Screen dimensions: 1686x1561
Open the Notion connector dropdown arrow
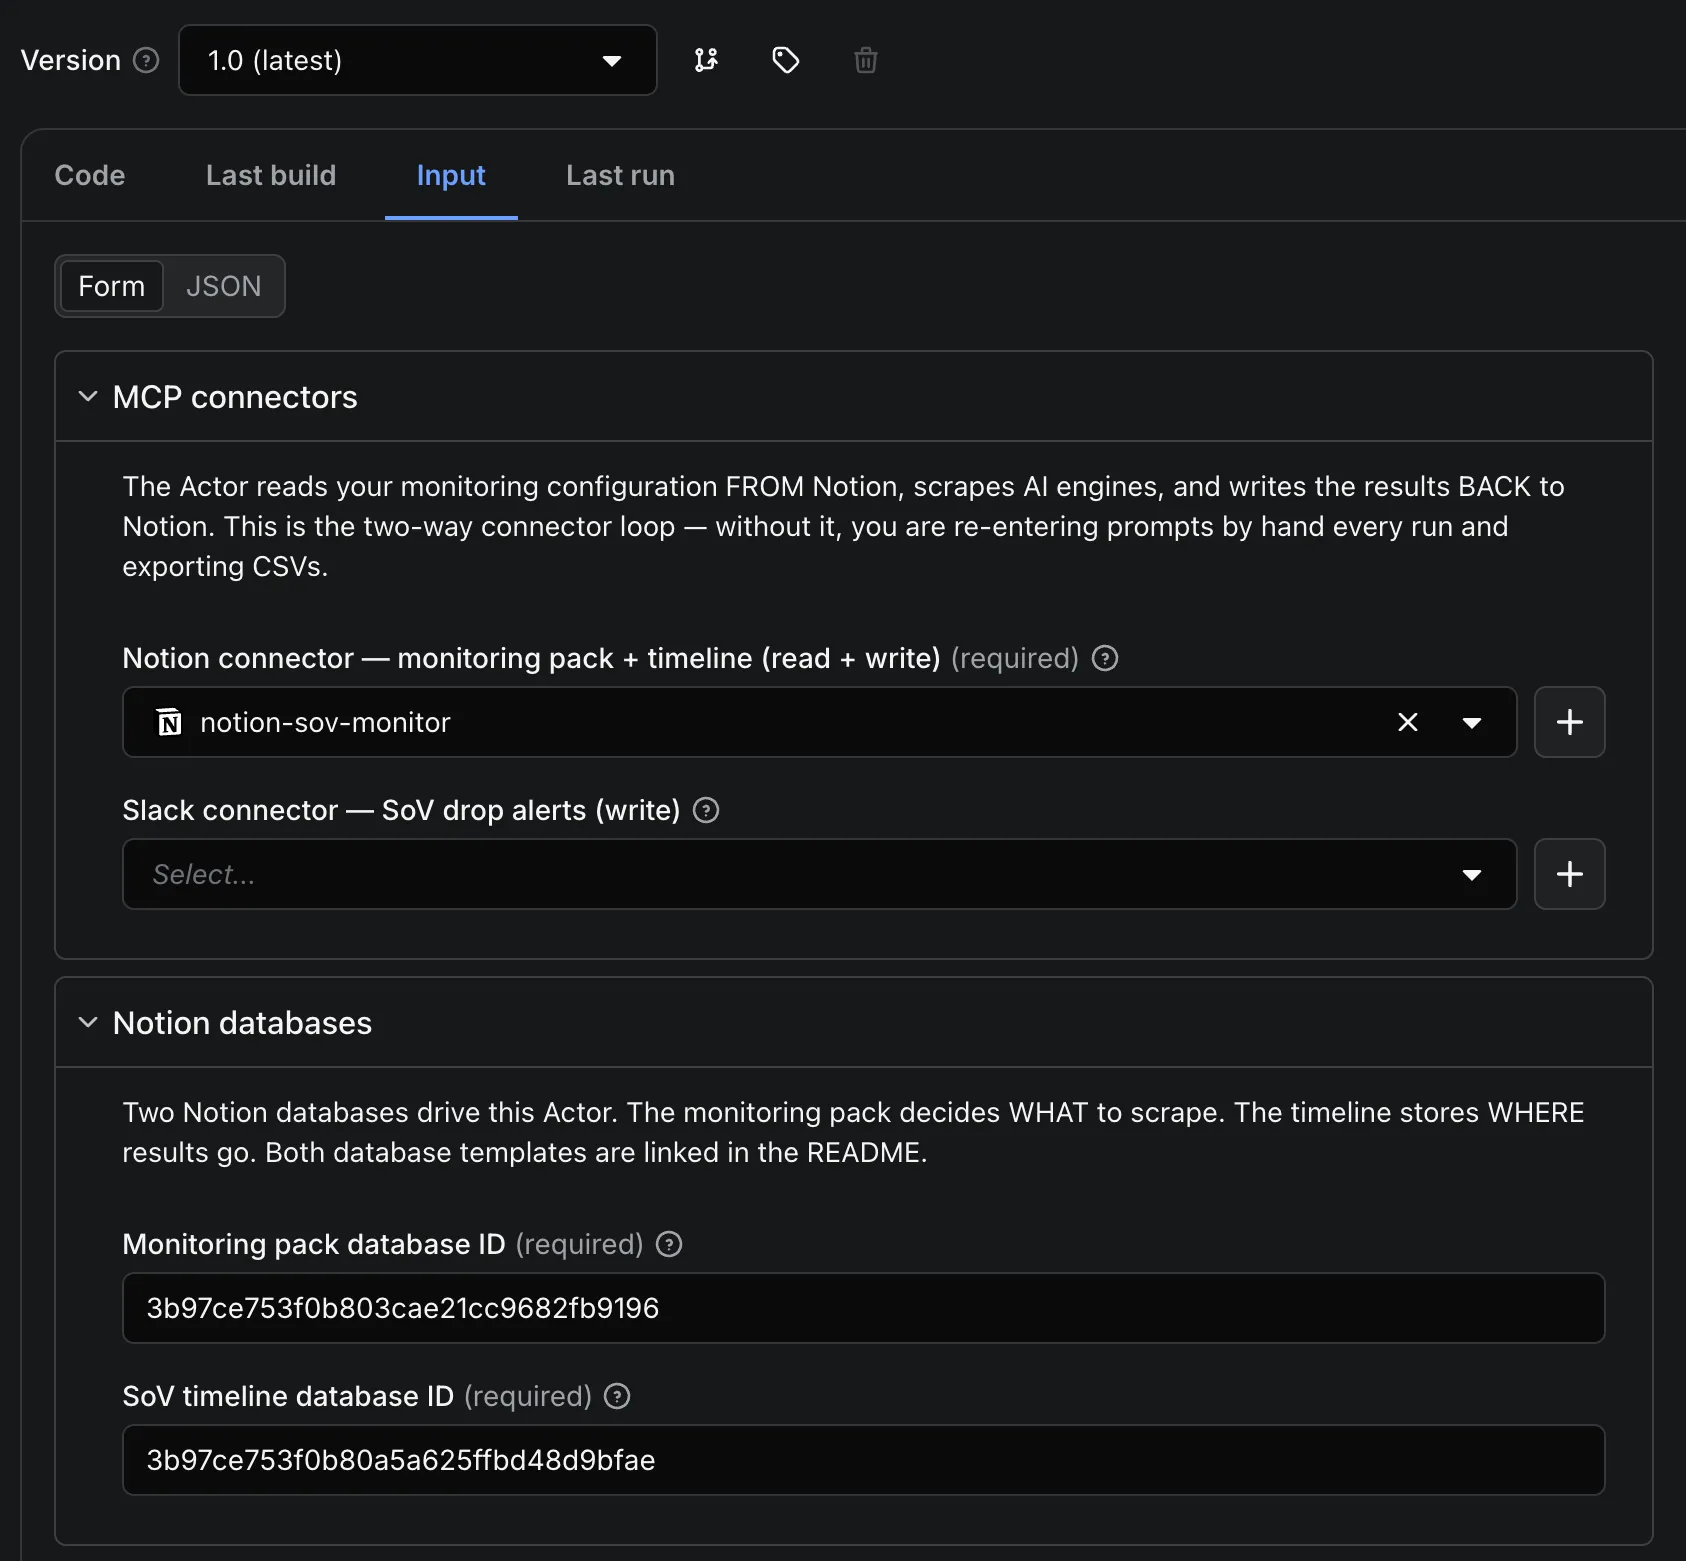pos(1472,722)
